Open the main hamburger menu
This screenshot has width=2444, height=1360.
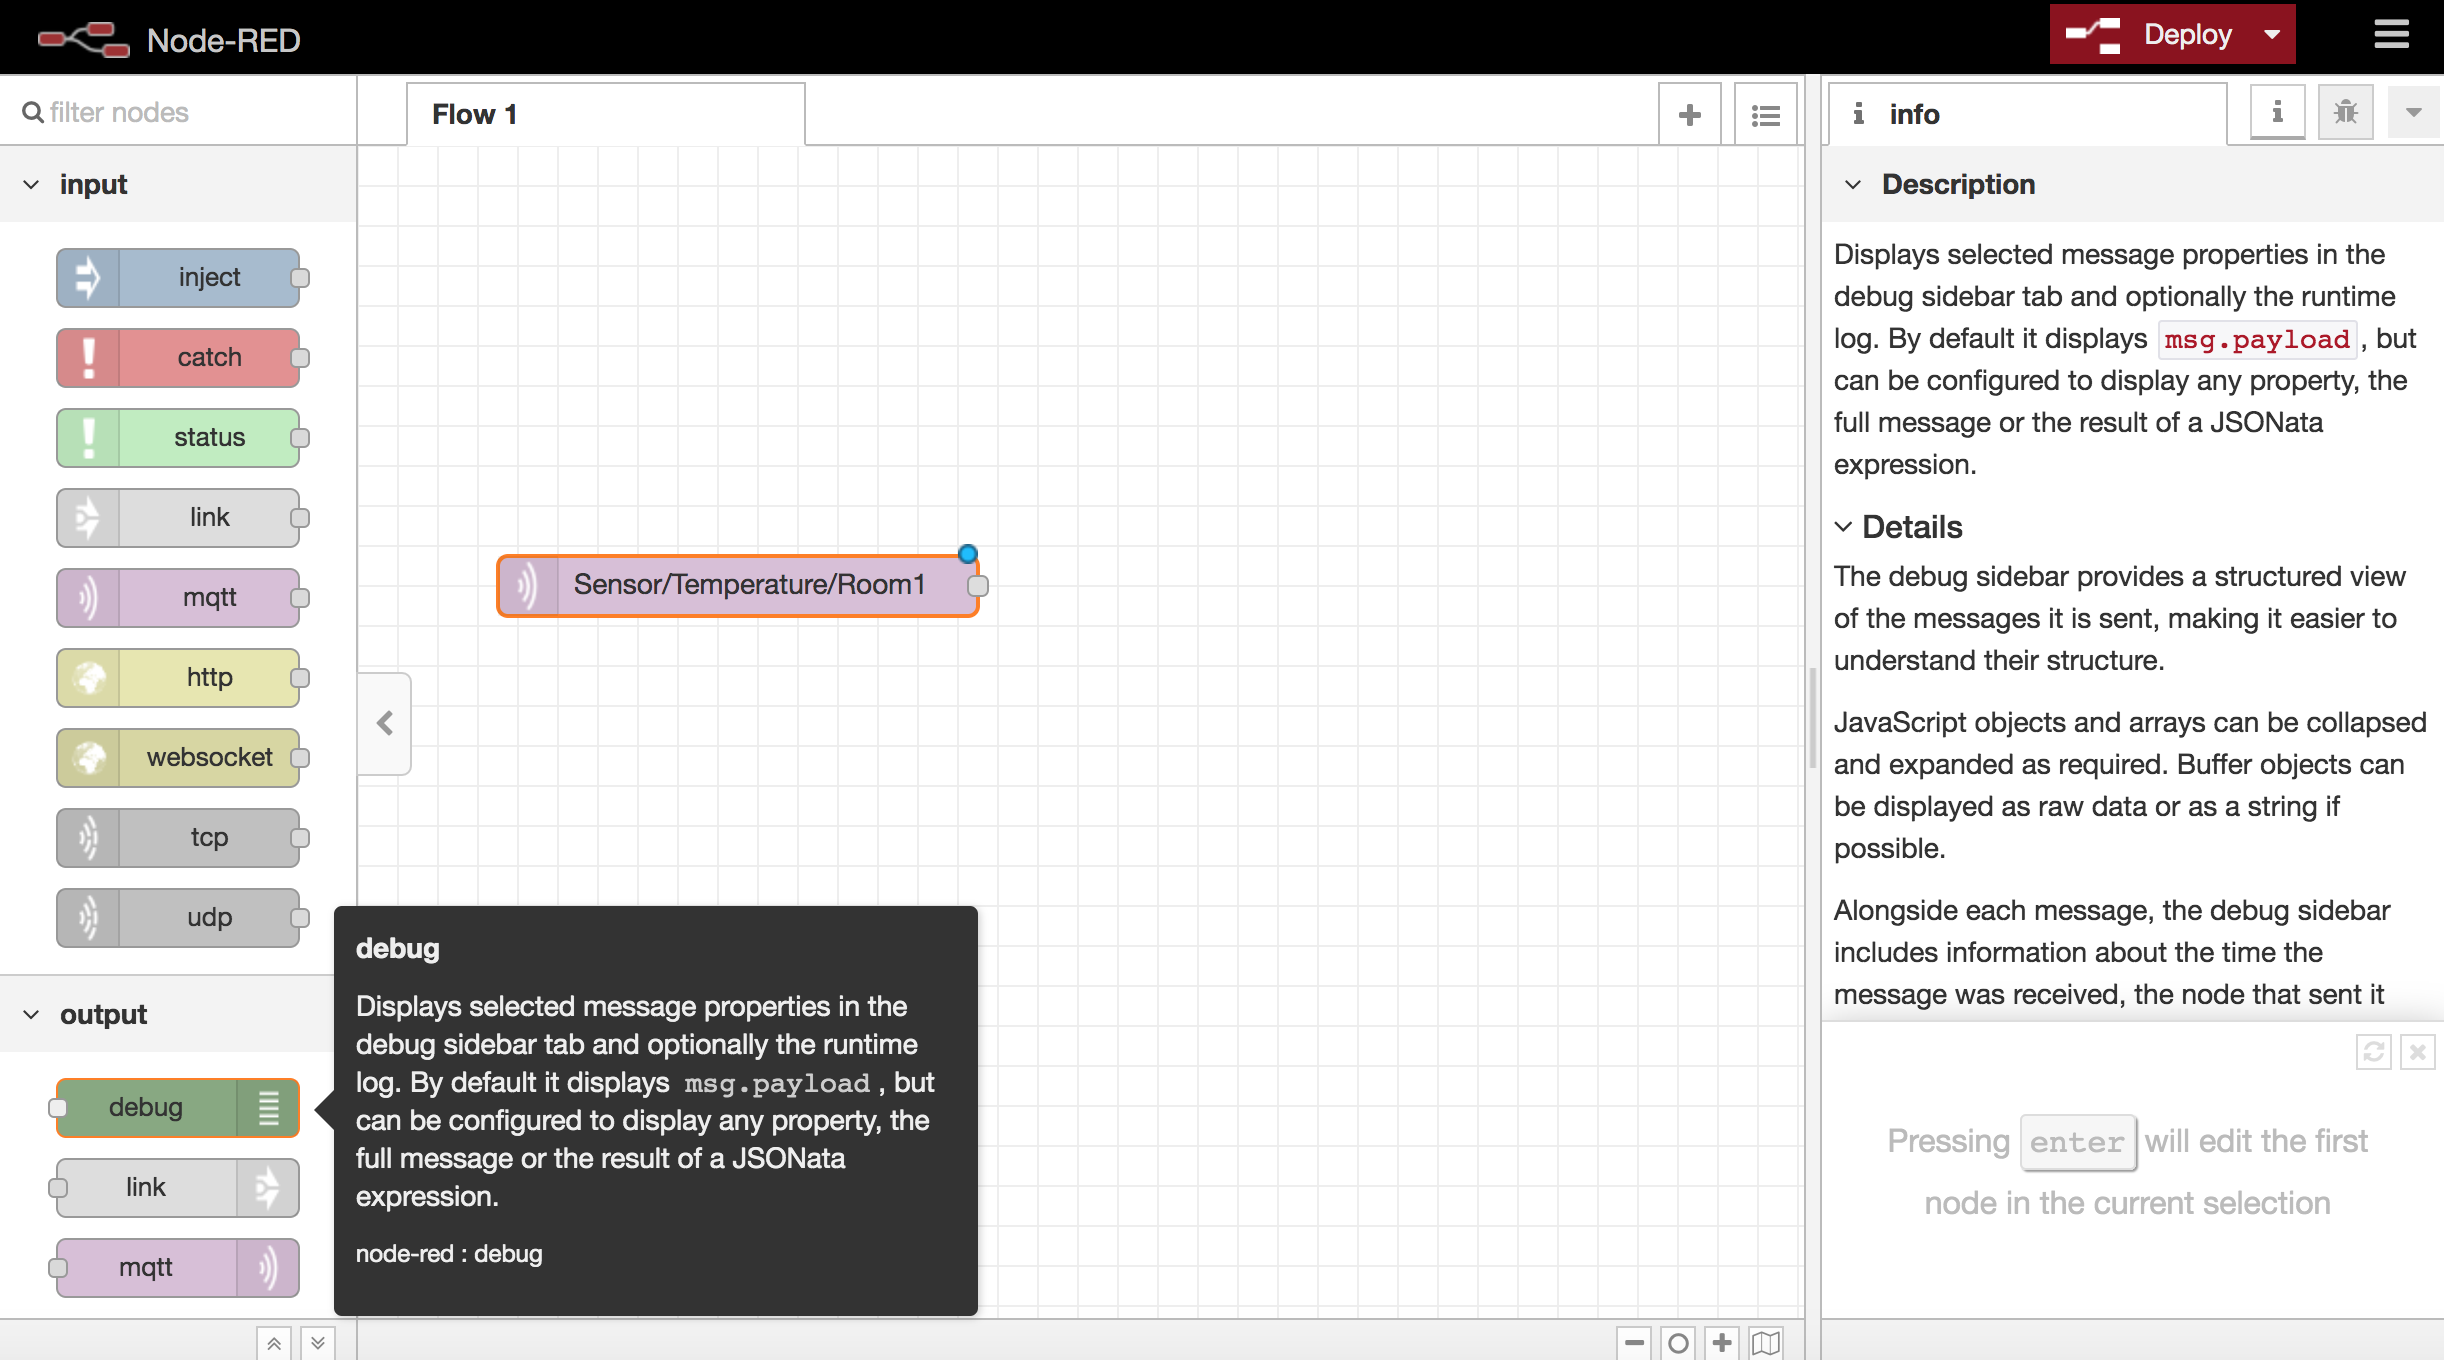(2391, 35)
